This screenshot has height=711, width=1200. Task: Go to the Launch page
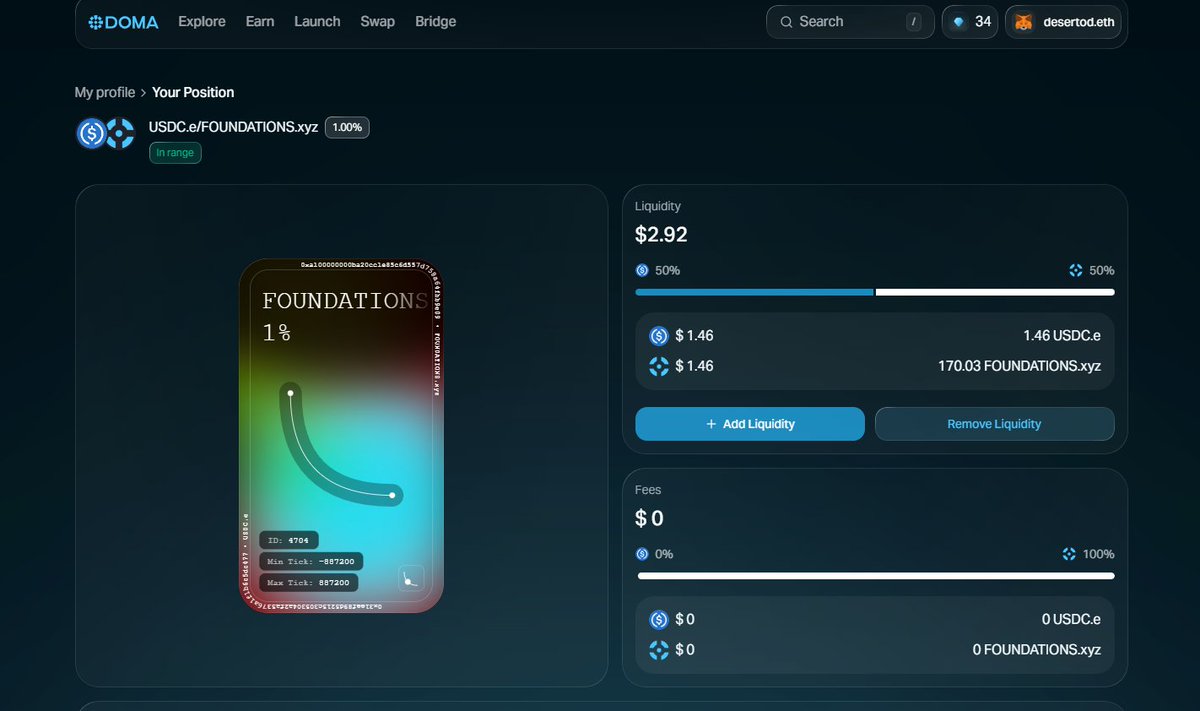tap(317, 21)
